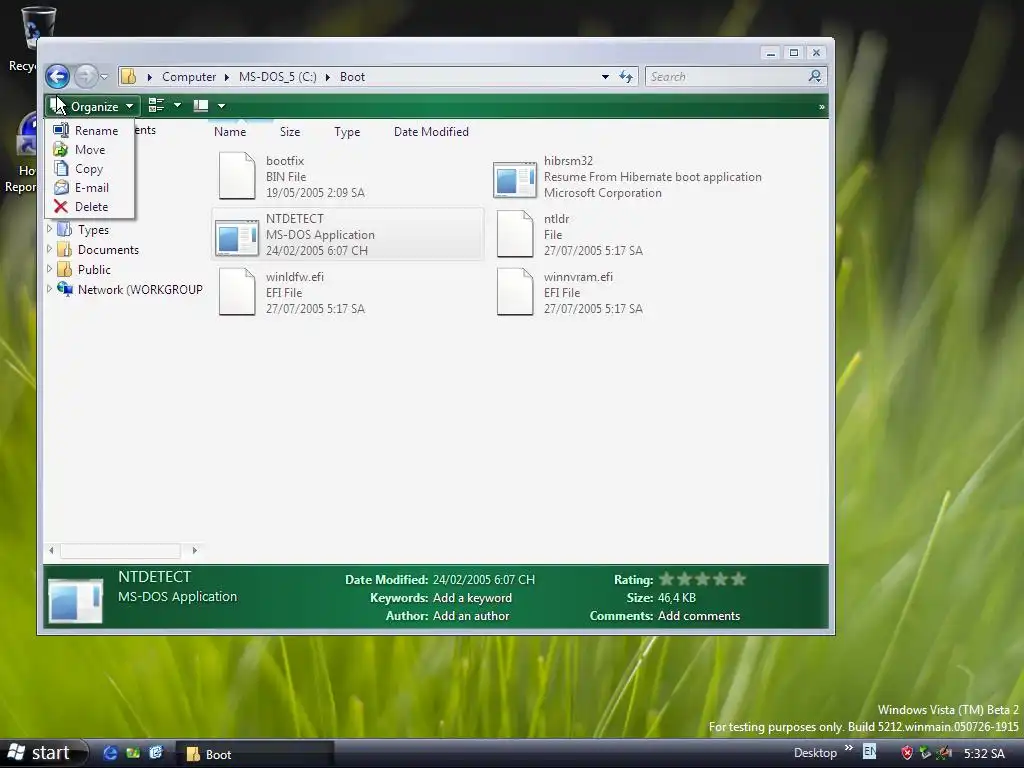Image resolution: width=1024 pixels, height=768 pixels.
Task: Click the Boot taskbar button
Action: pyautogui.click(x=255, y=754)
